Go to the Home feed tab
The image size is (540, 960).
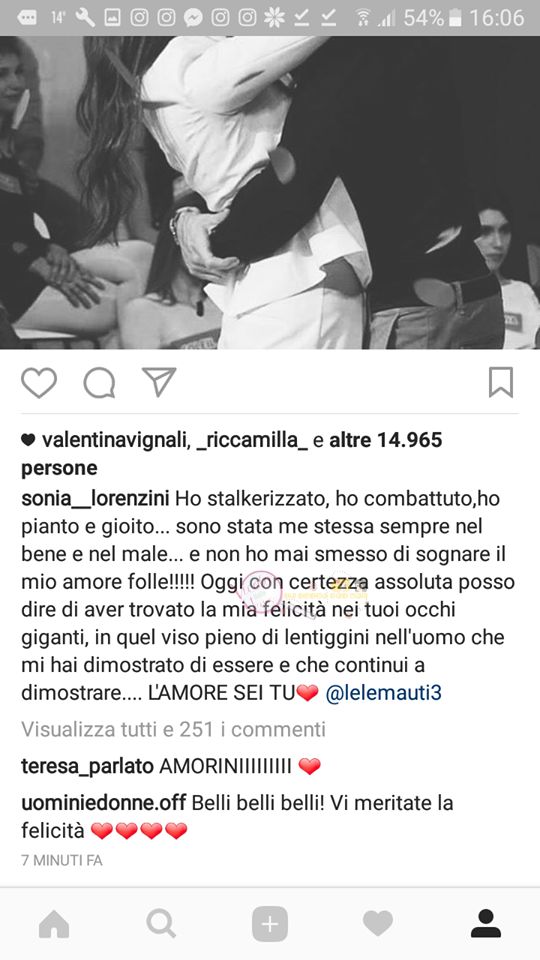pos(54,924)
